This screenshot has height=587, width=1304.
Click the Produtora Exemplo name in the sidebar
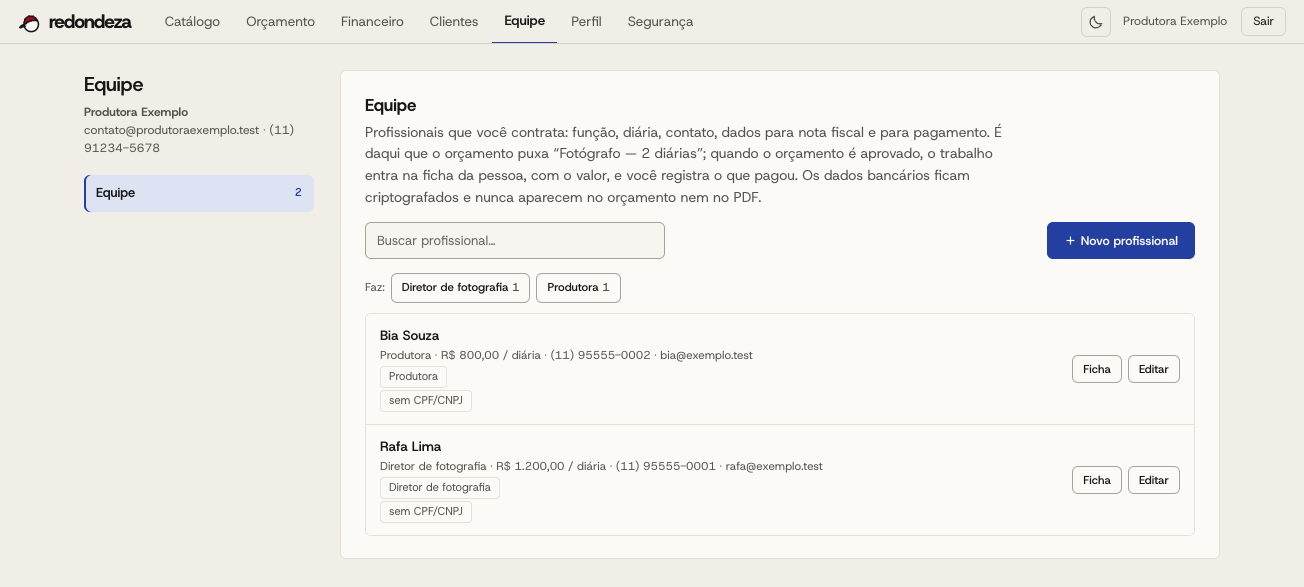136,112
